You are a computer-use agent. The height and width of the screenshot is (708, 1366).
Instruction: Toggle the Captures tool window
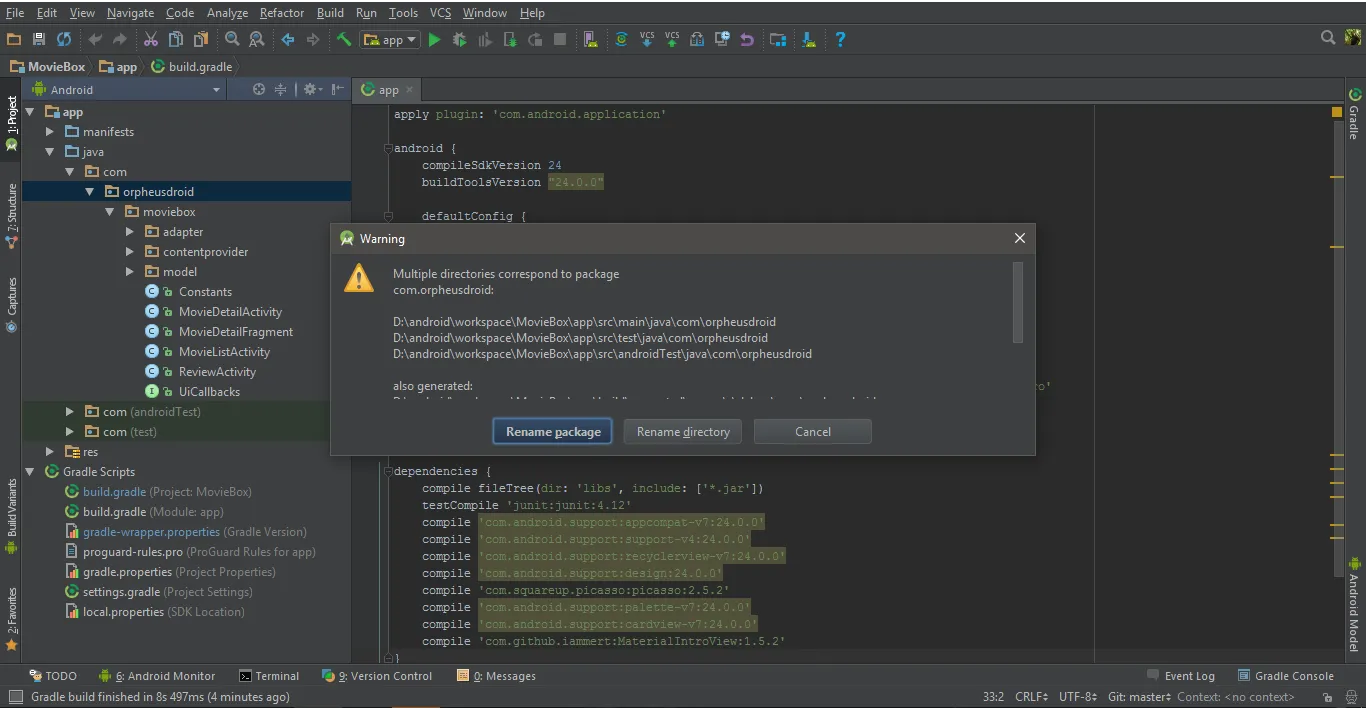point(11,305)
